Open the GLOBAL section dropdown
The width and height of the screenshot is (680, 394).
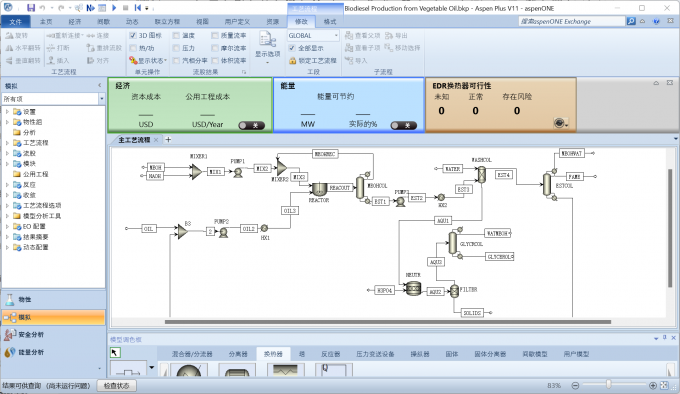click(336, 36)
